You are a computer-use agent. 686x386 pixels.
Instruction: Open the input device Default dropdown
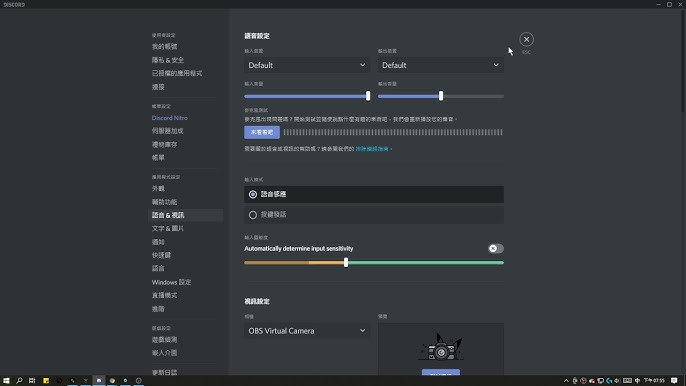click(307, 65)
